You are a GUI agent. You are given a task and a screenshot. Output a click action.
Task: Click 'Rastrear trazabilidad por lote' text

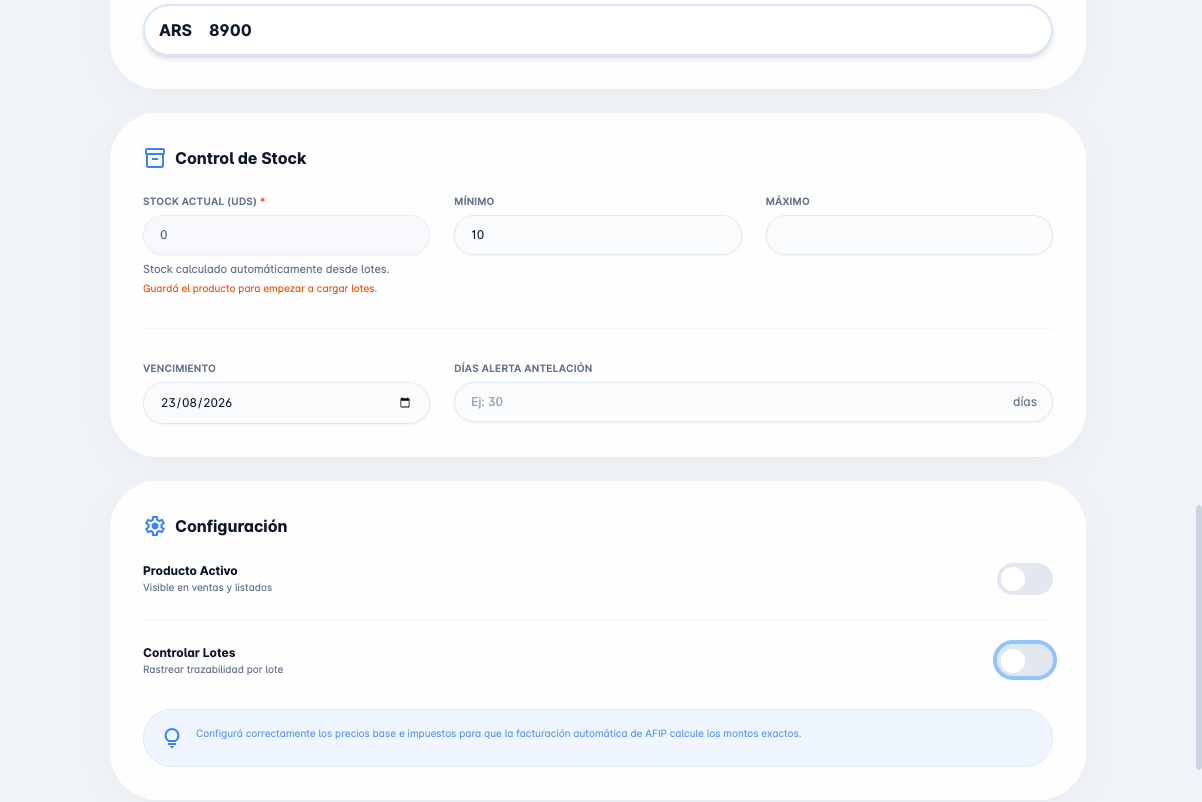(x=213, y=669)
